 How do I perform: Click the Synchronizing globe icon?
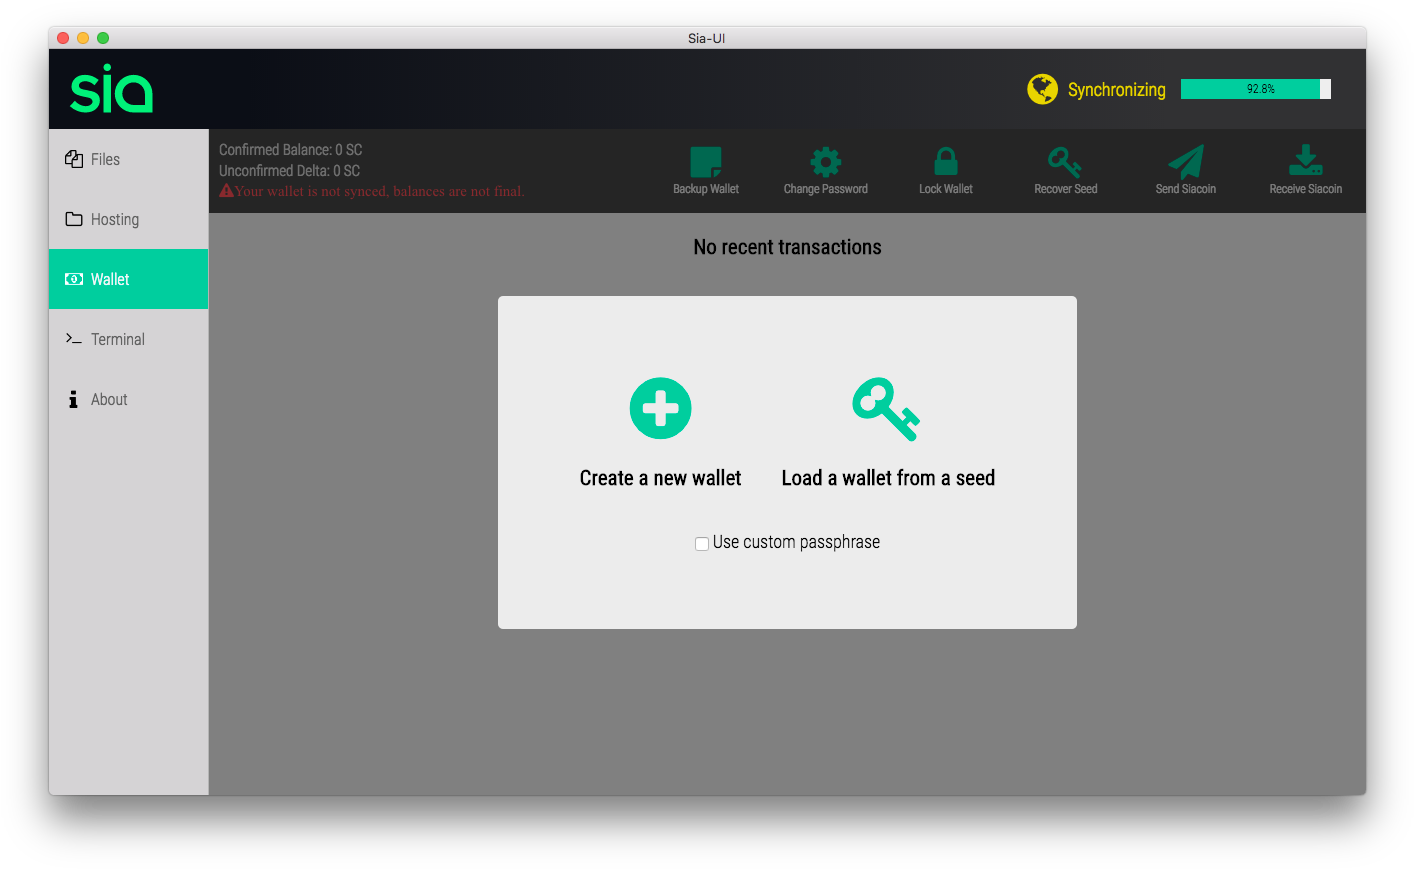[x=1043, y=88]
